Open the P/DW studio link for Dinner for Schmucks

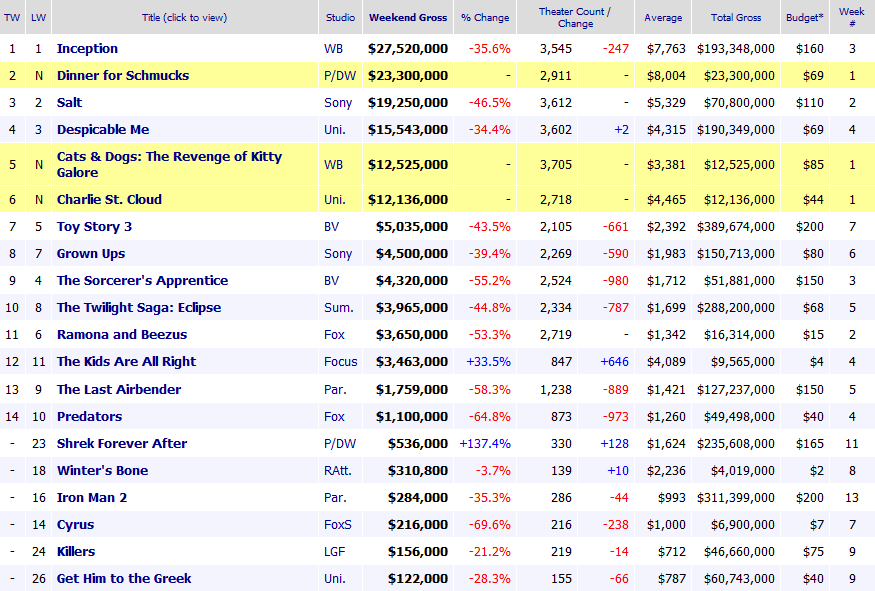pyautogui.click(x=340, y=75)
